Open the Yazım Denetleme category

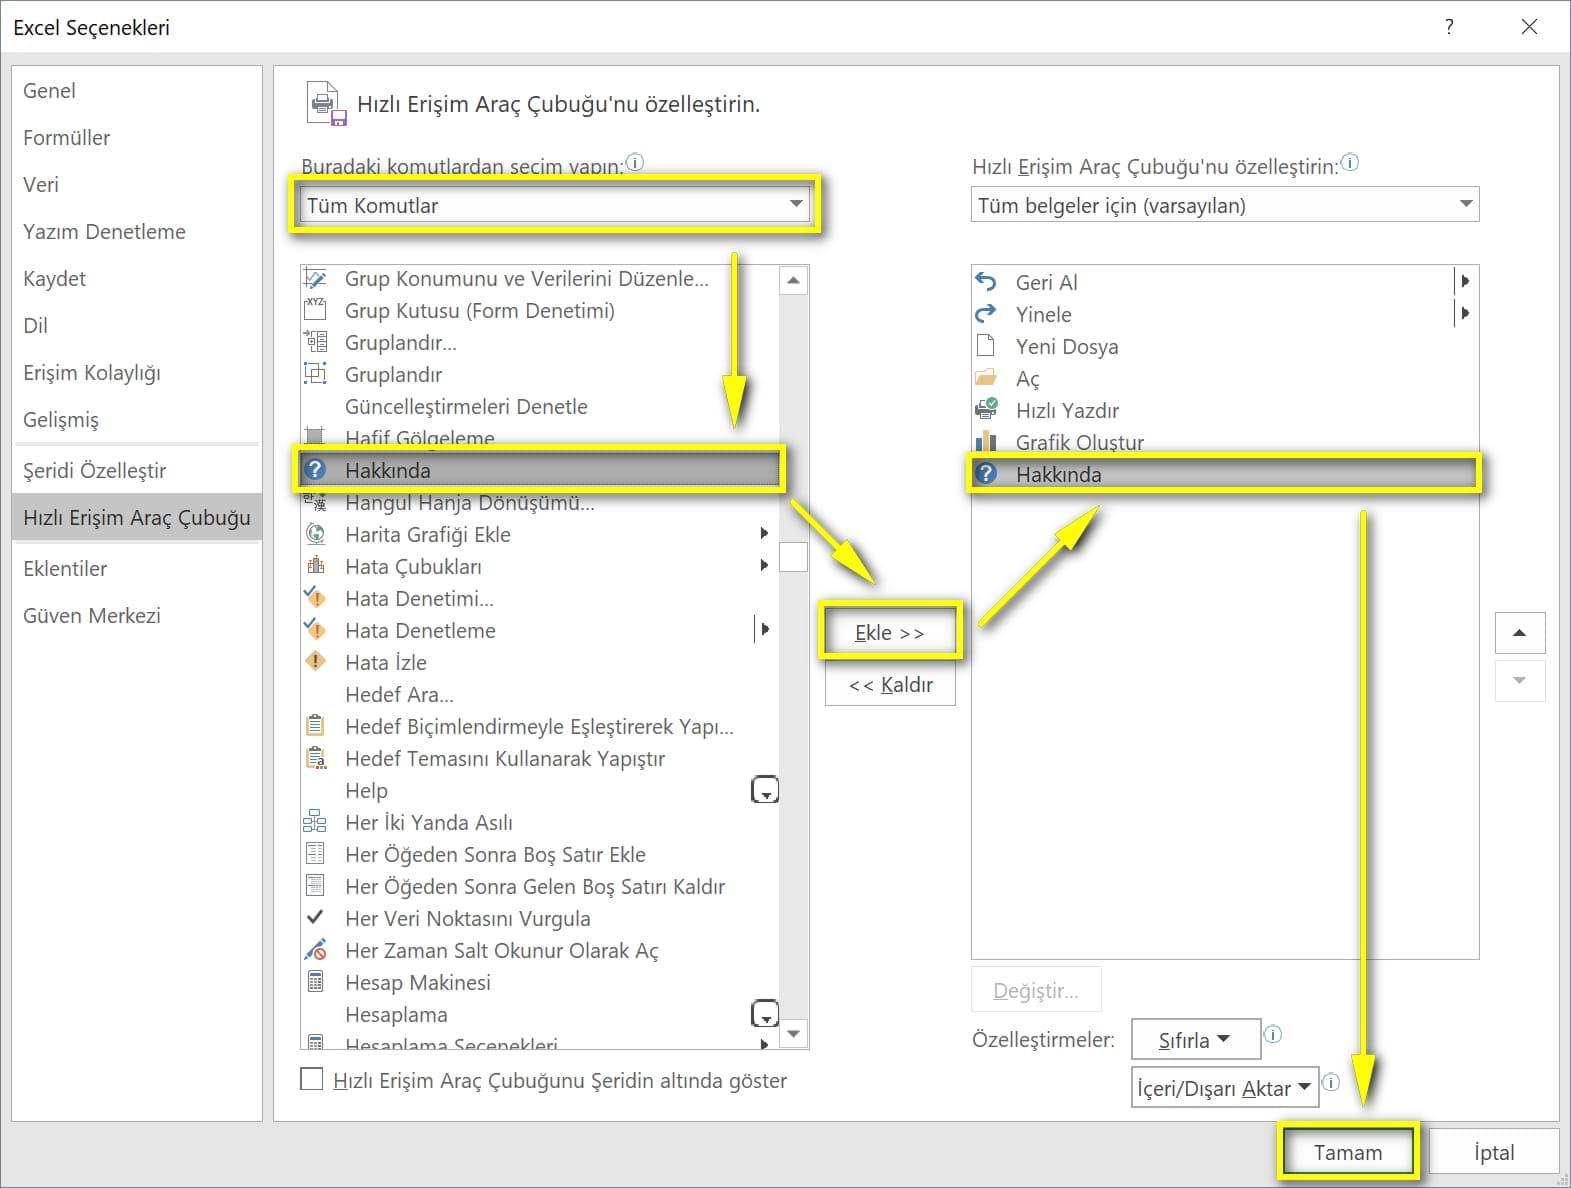point(137,232)
